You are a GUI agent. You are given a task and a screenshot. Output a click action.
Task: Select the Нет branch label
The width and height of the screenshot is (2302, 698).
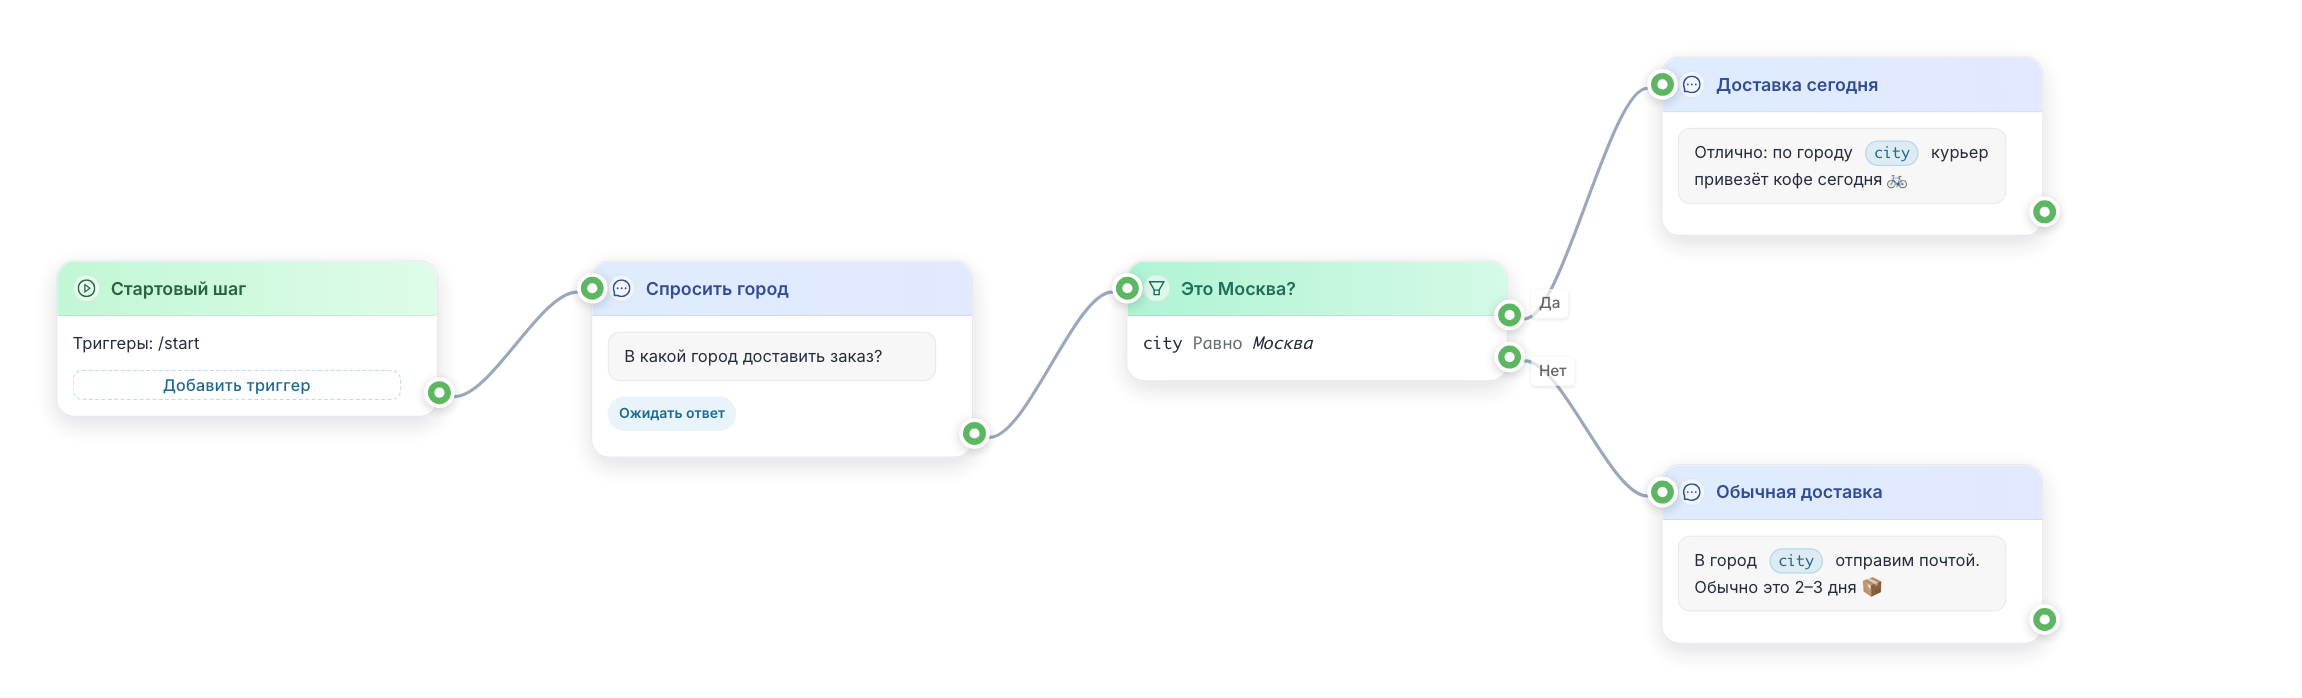tap(1553, 371)
